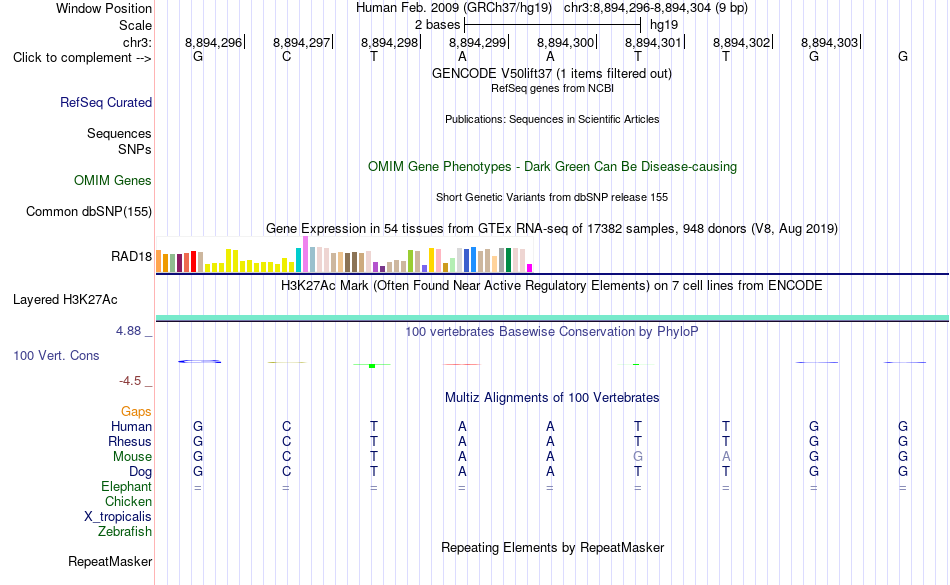Click '100 vertebrates Basewise Conservation by PhyloP'
This screenshot has width=950, height=585.
(x=552, y=331)
